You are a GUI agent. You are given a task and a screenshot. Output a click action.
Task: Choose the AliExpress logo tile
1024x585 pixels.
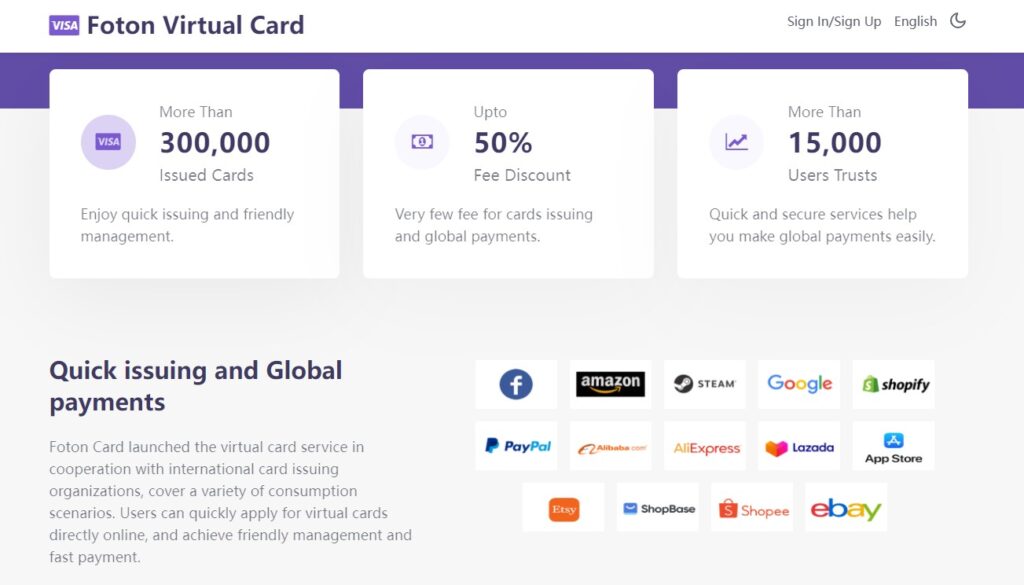[705, 446]
